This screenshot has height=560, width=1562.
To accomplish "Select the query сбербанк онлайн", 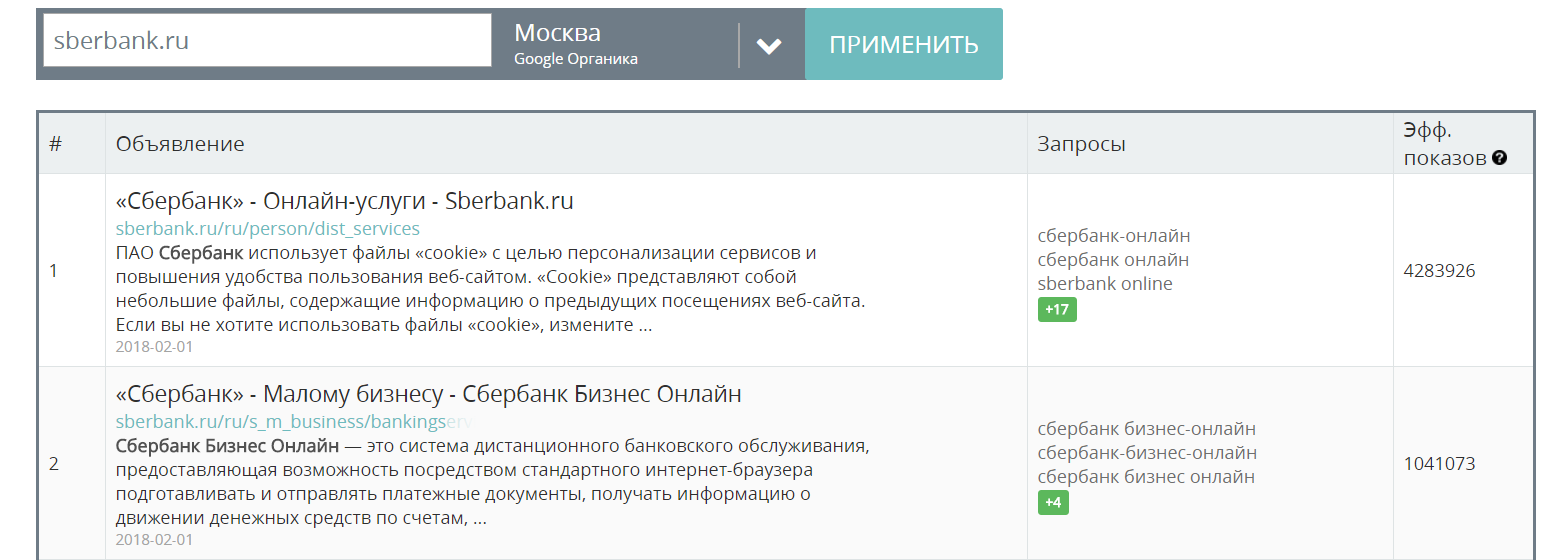I will tap(1114, 260).
